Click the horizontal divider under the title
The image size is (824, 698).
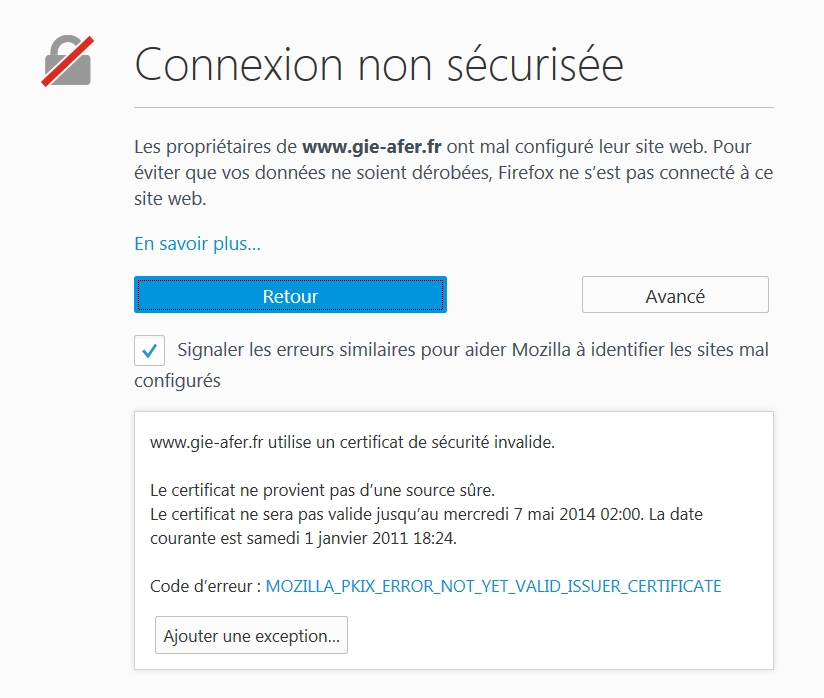[x=454, y=107]
